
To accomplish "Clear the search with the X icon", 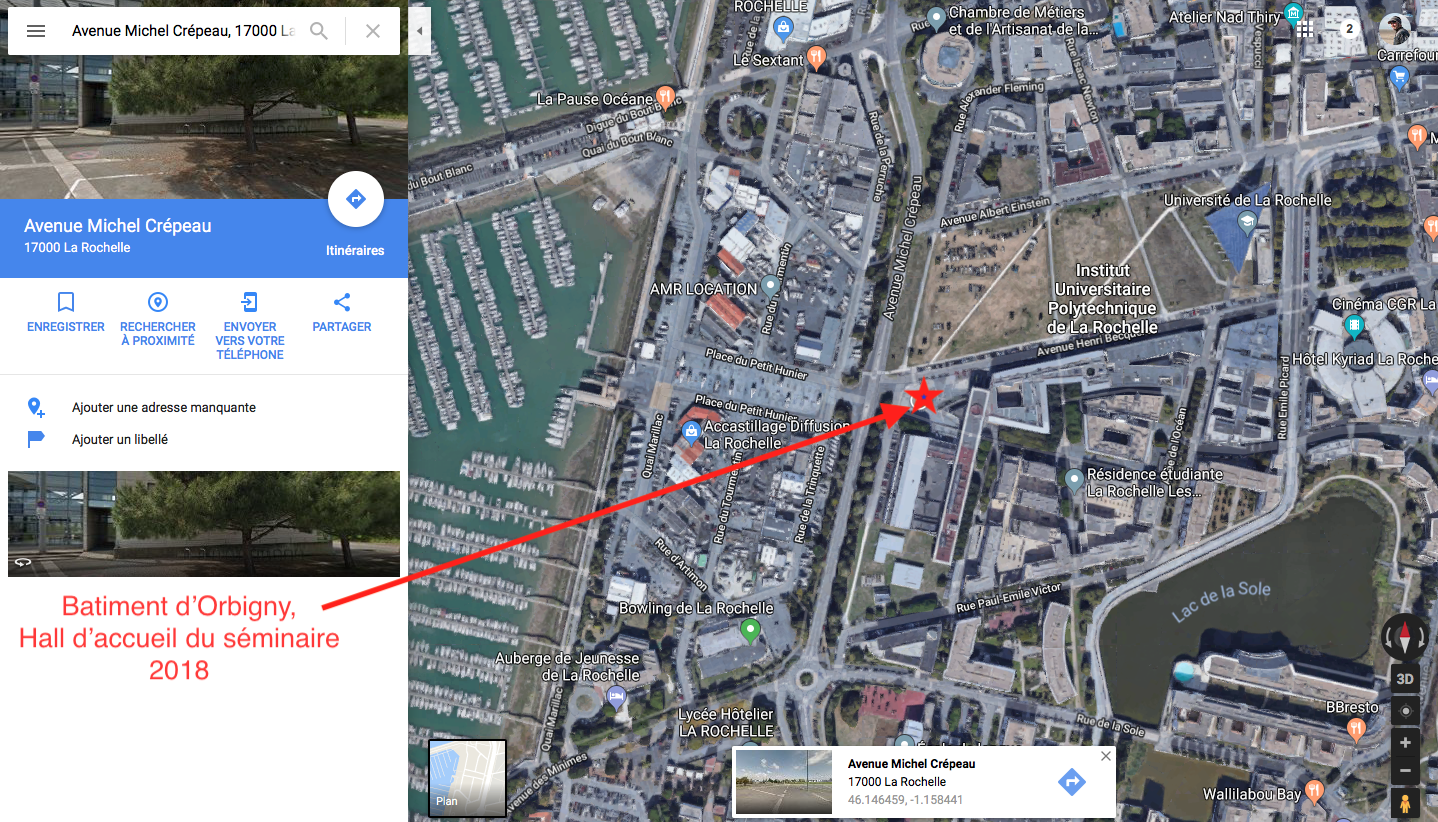I will point(373,31).
